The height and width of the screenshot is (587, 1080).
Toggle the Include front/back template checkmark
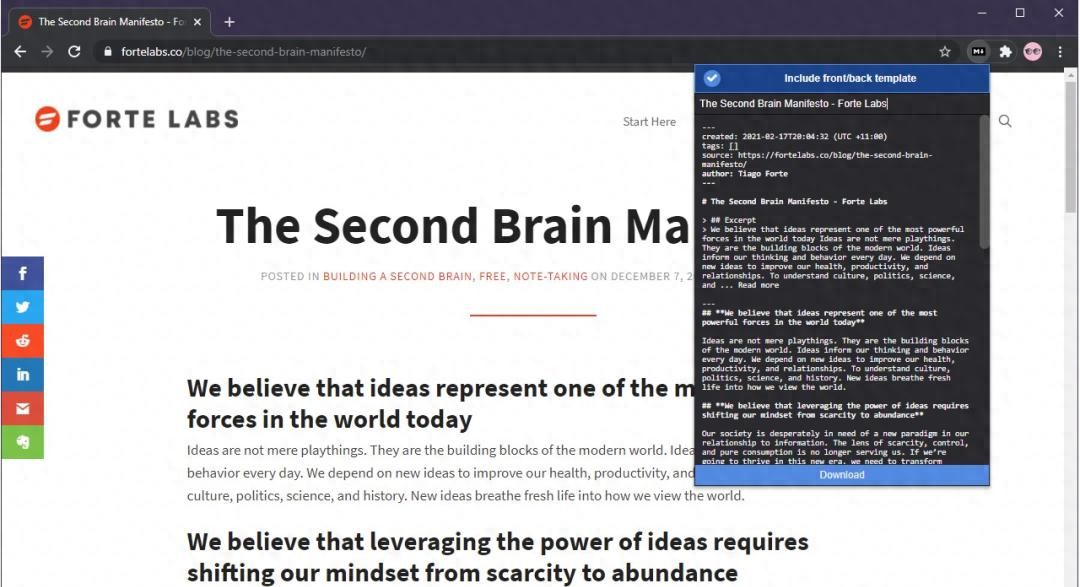point(712,79)
